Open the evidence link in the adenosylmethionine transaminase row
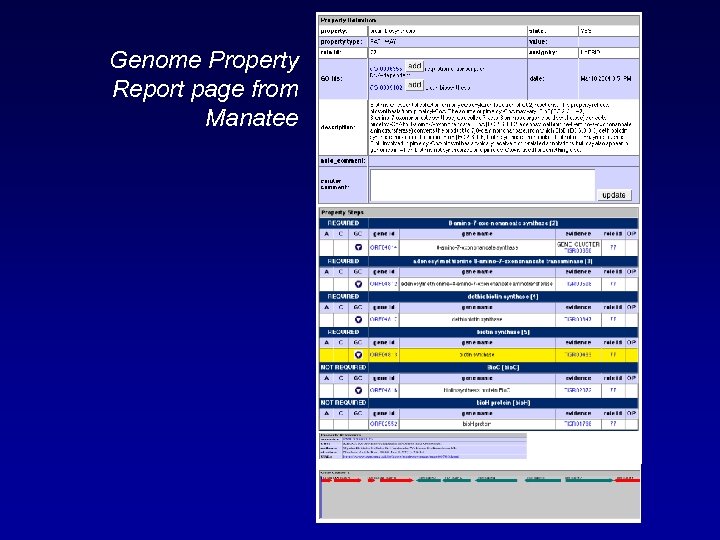The width and height of the screenshot is (720, 540). [x=578, y=284]
